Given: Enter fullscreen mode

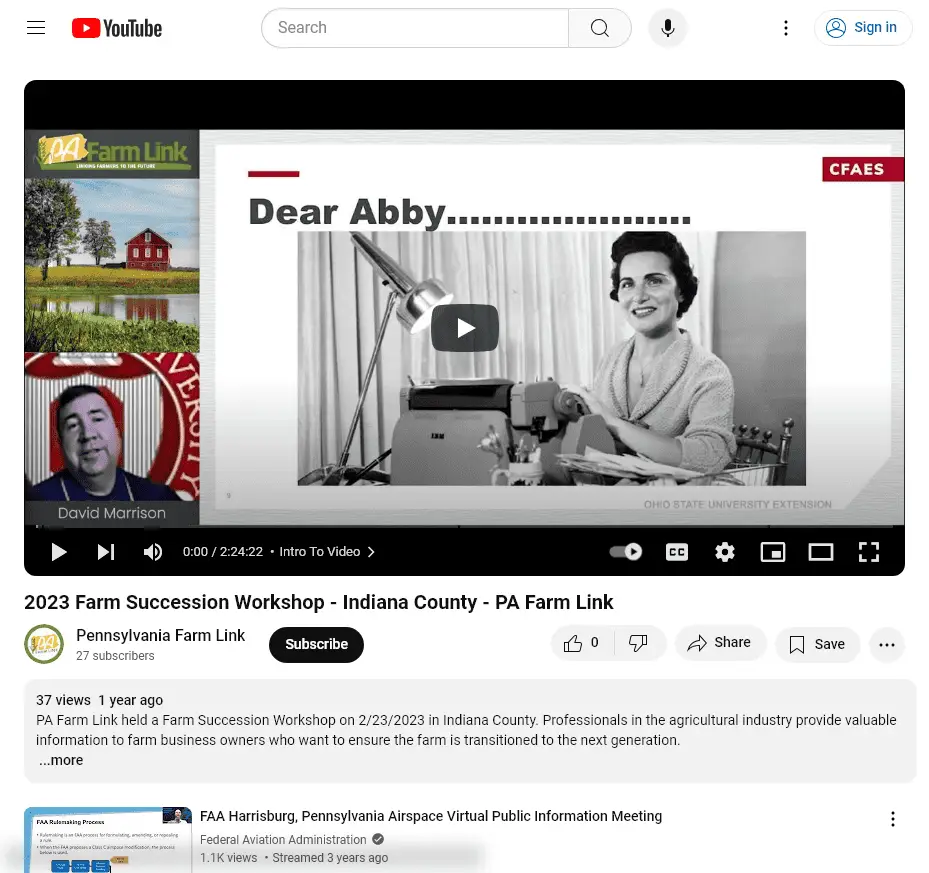Looking at the screenshot, I should pyautogui.click(x=869, y=552).
